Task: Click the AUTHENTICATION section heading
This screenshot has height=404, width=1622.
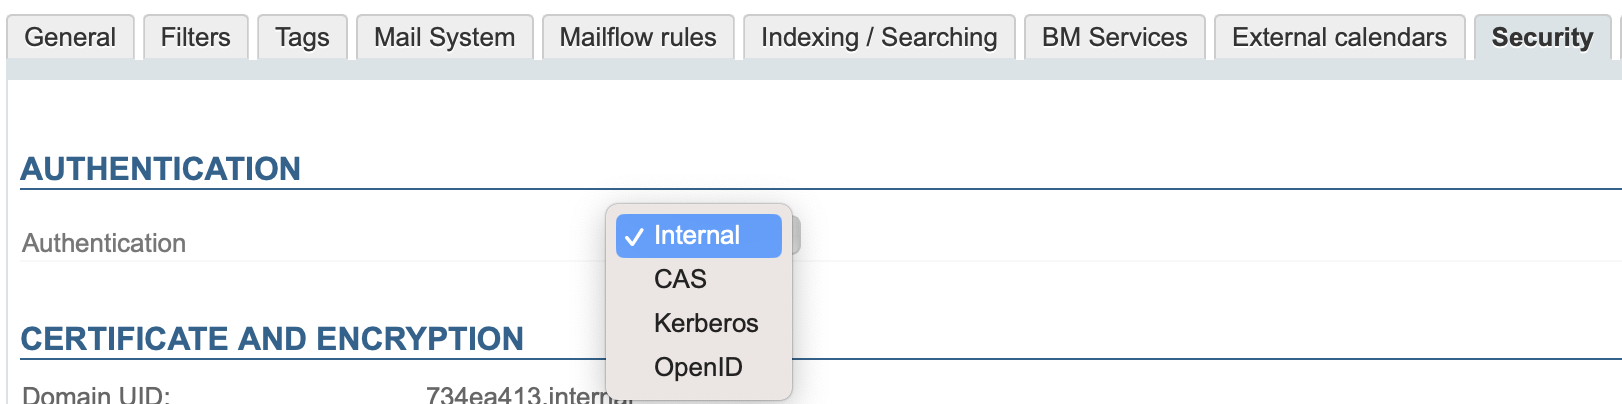Action: (161, 169)
